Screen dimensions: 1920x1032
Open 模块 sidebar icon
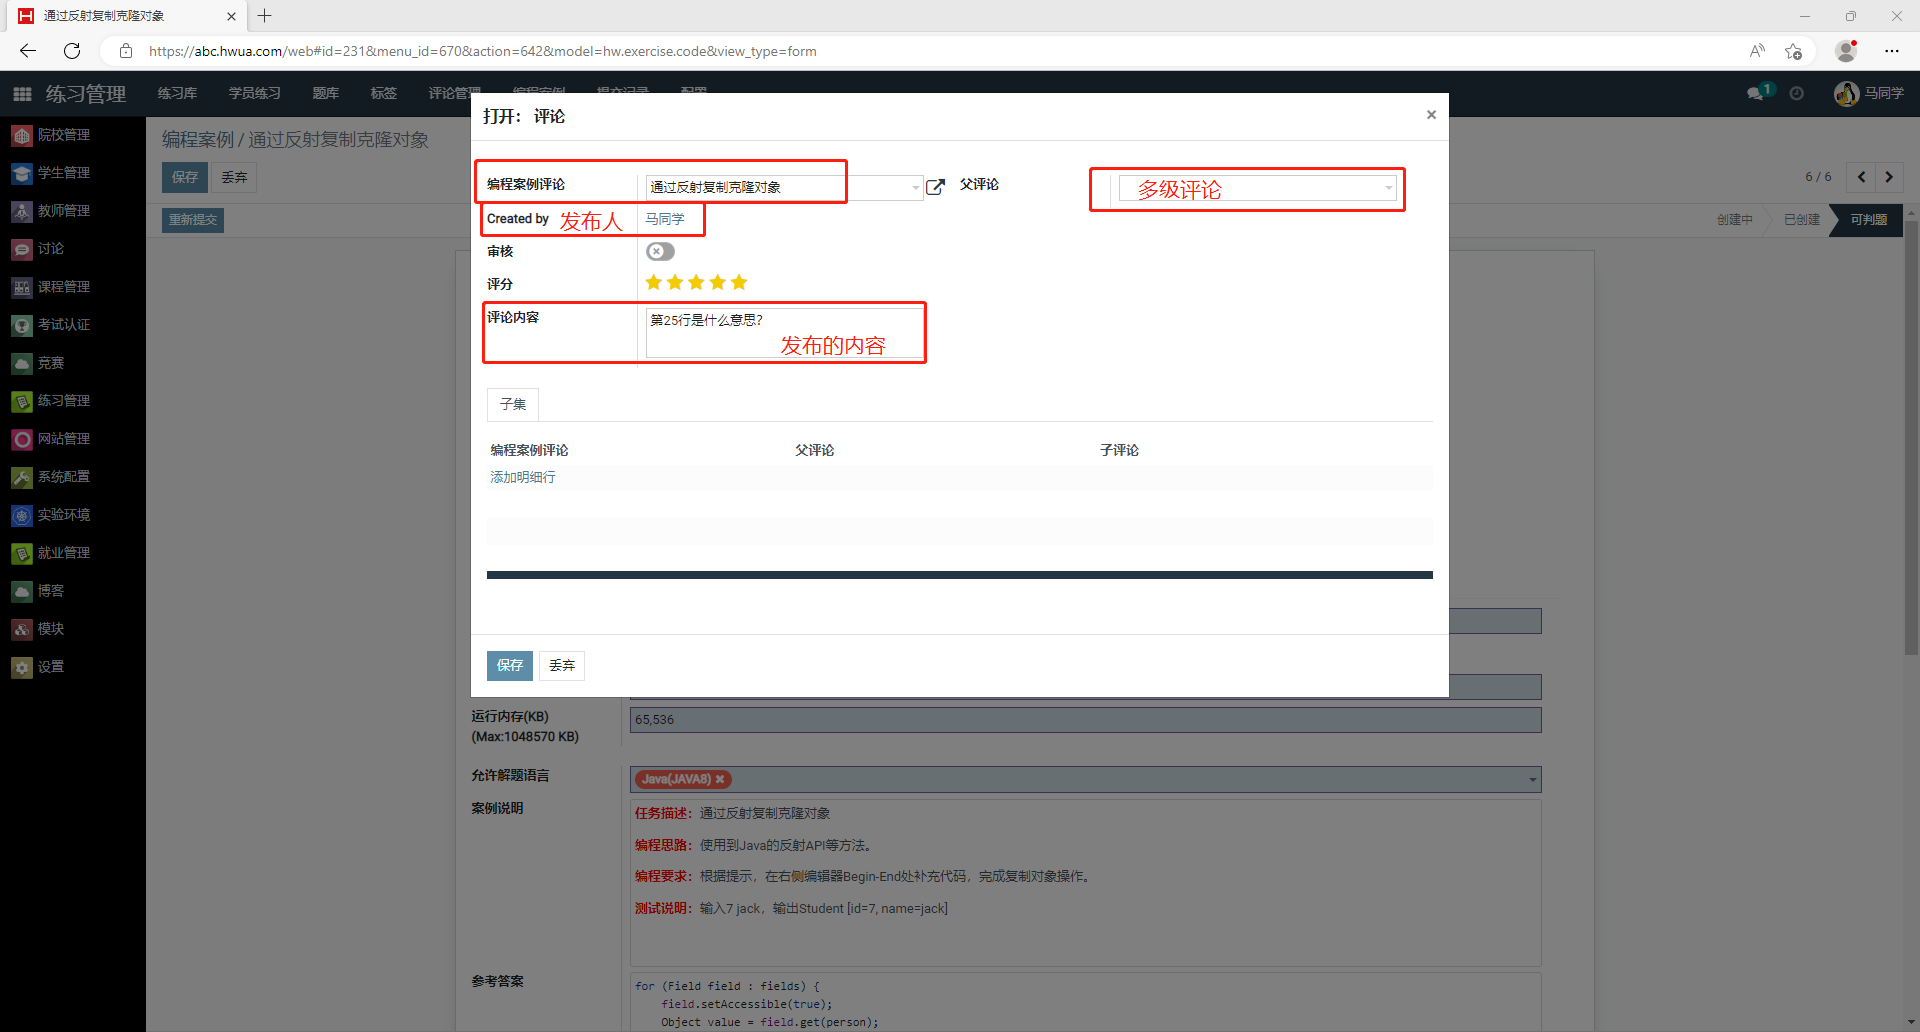(x=22, y=629)
